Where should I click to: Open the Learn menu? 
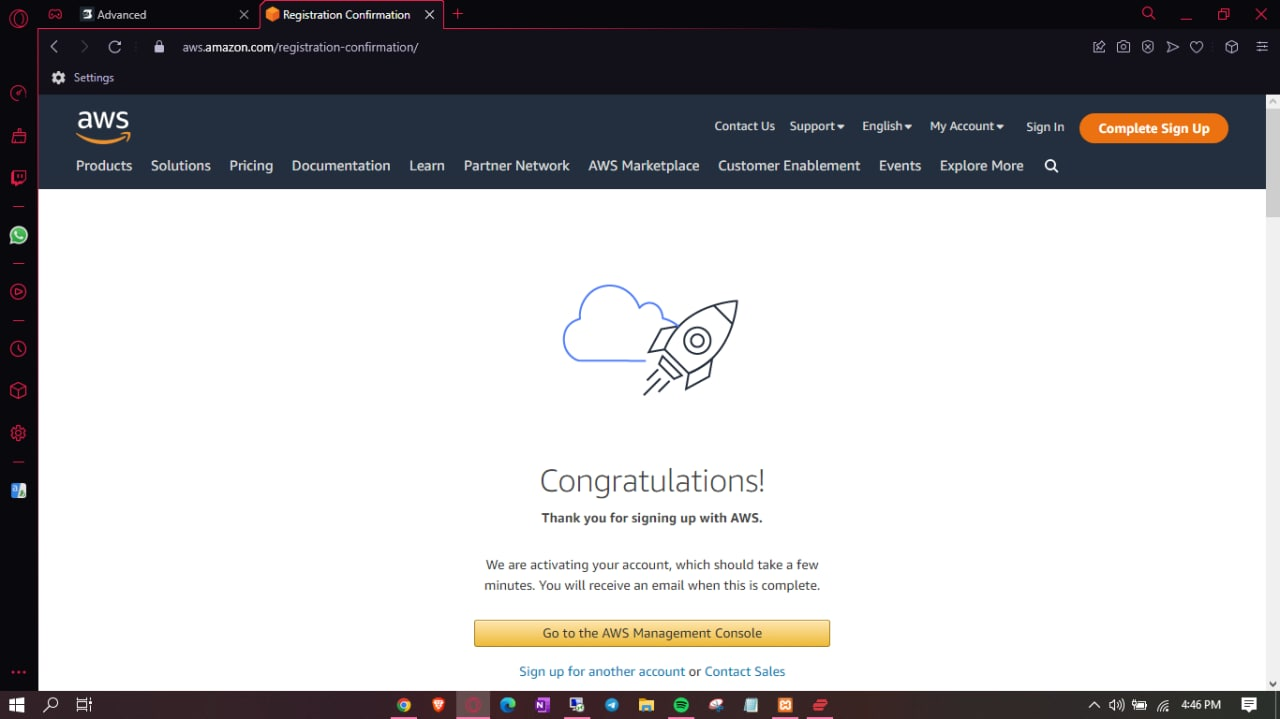coord(427,166)
